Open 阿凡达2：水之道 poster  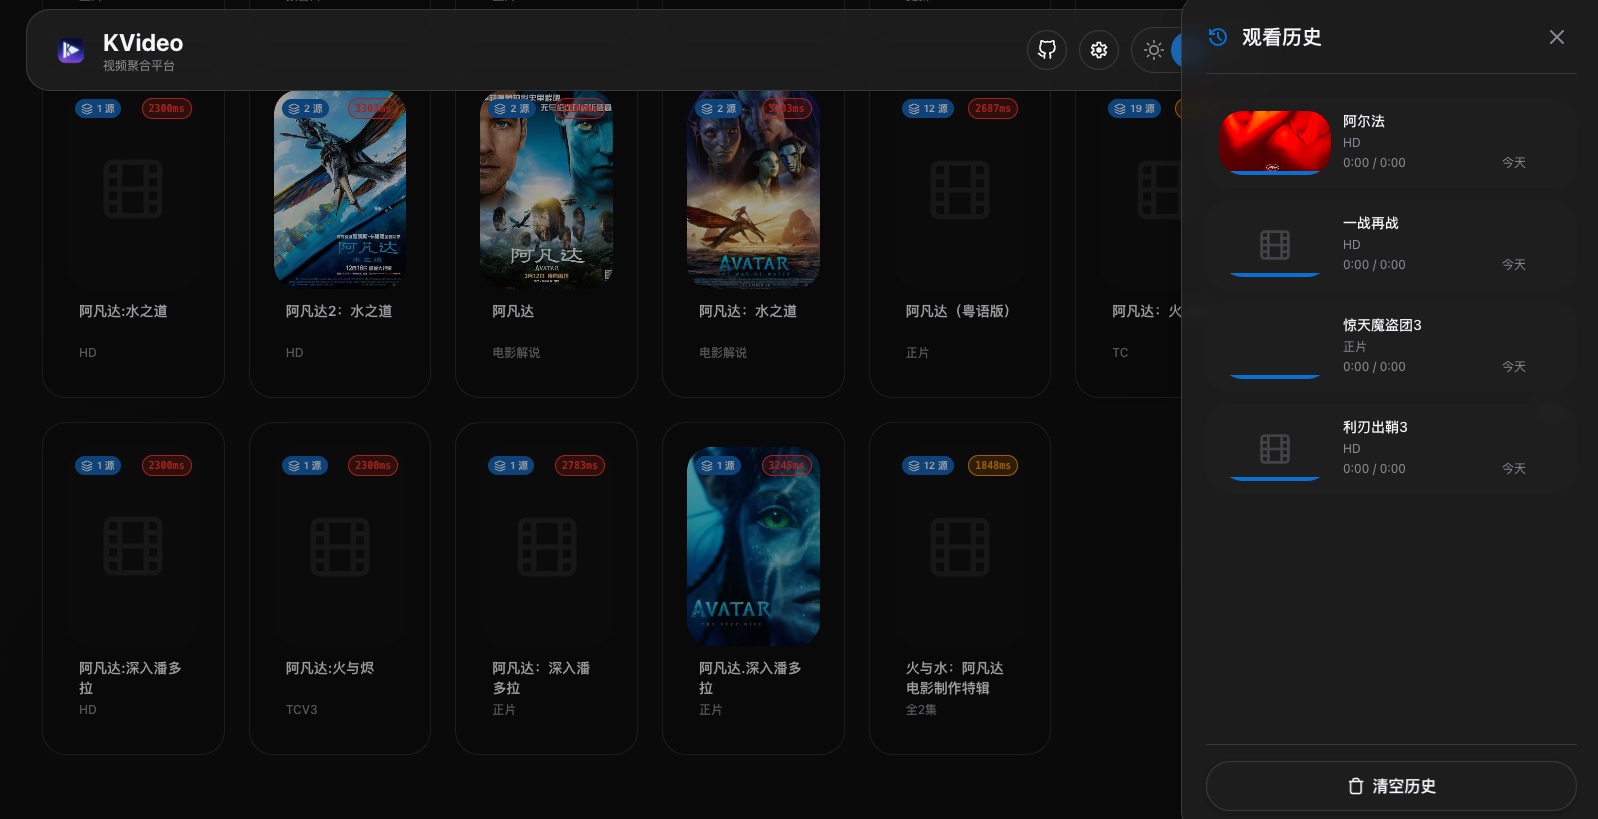340,189
